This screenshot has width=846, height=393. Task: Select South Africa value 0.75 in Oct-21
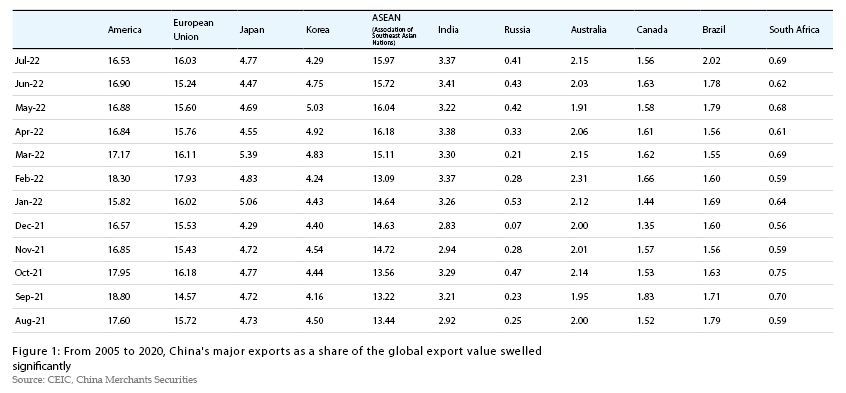777,273
